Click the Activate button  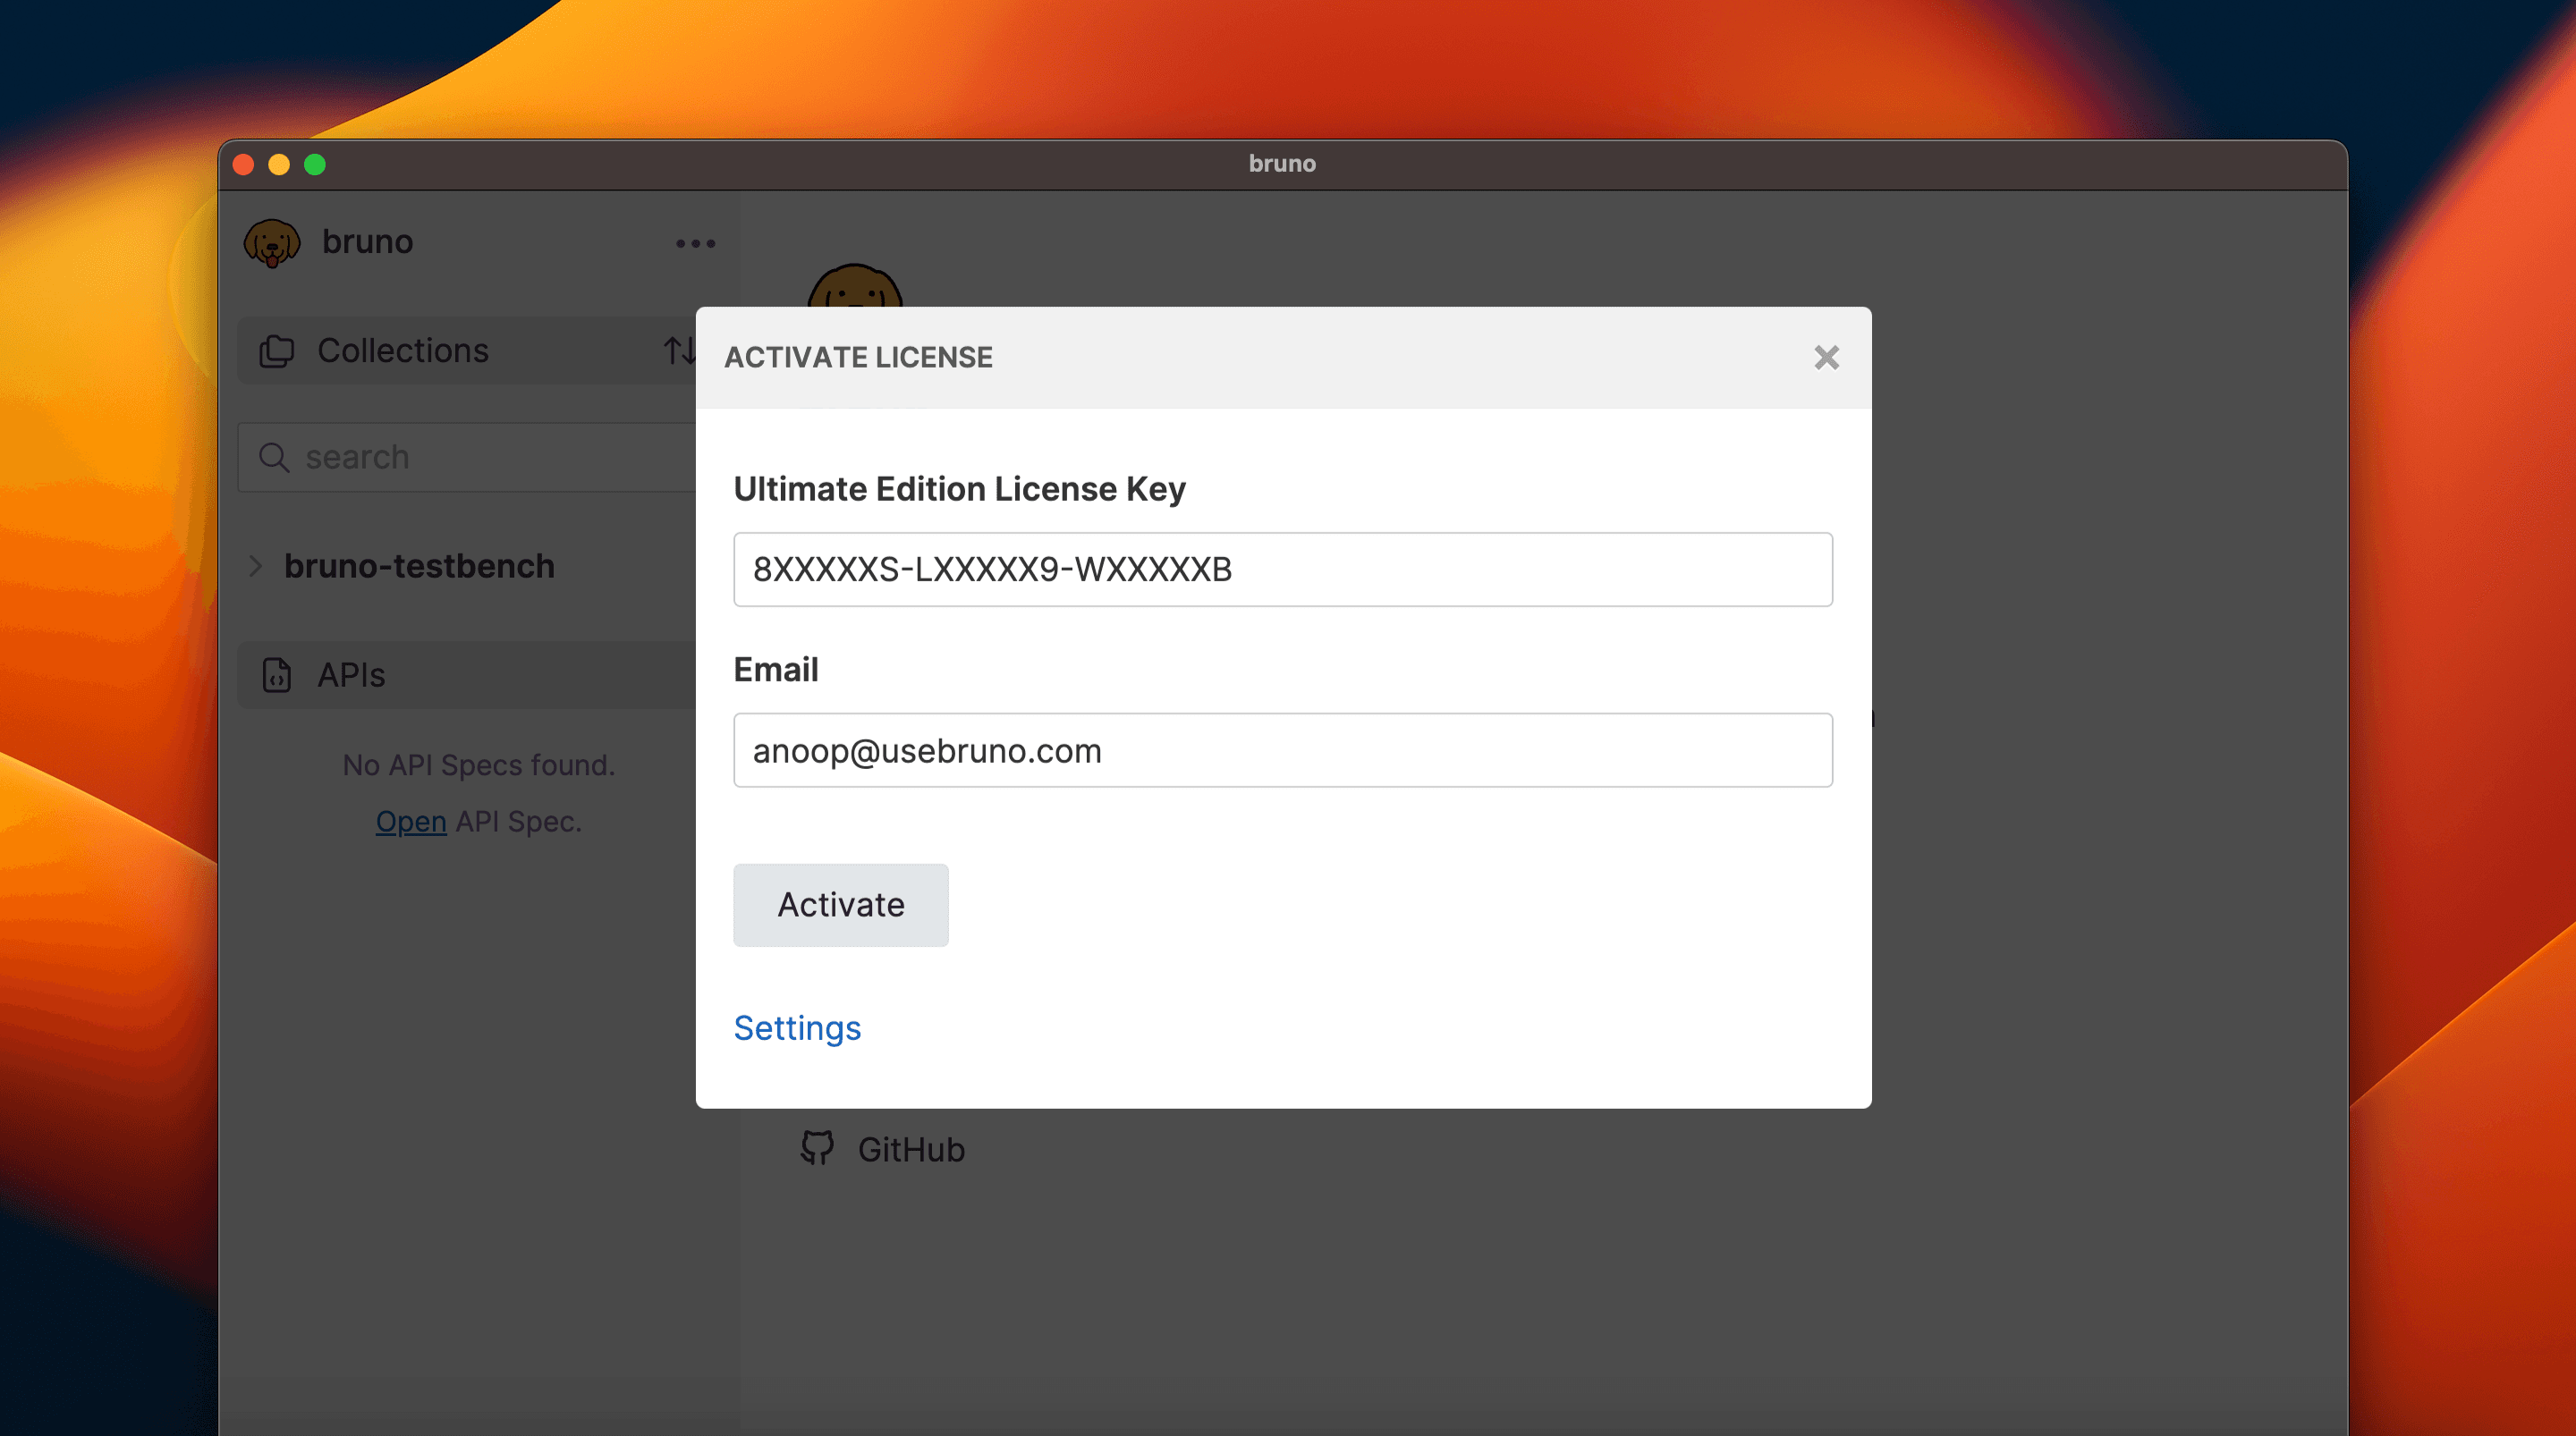[x=840, y=905]
